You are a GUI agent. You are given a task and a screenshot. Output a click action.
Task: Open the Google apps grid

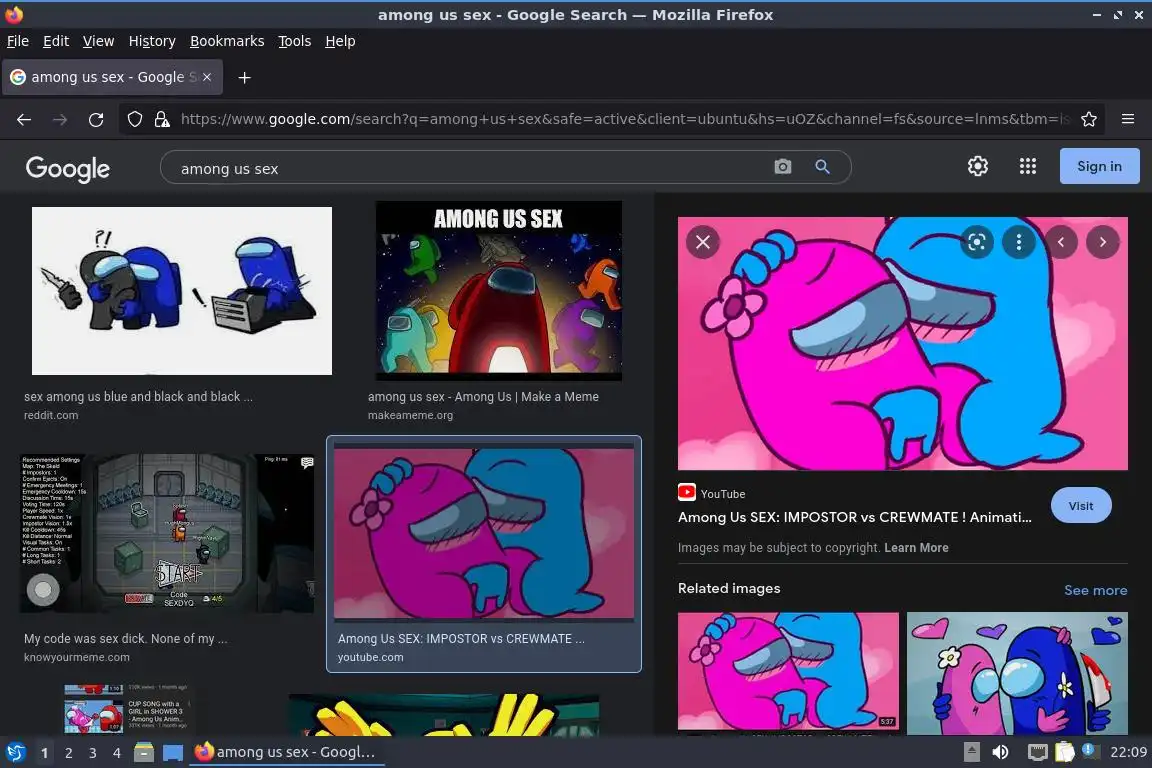[x=1028, y=166]
